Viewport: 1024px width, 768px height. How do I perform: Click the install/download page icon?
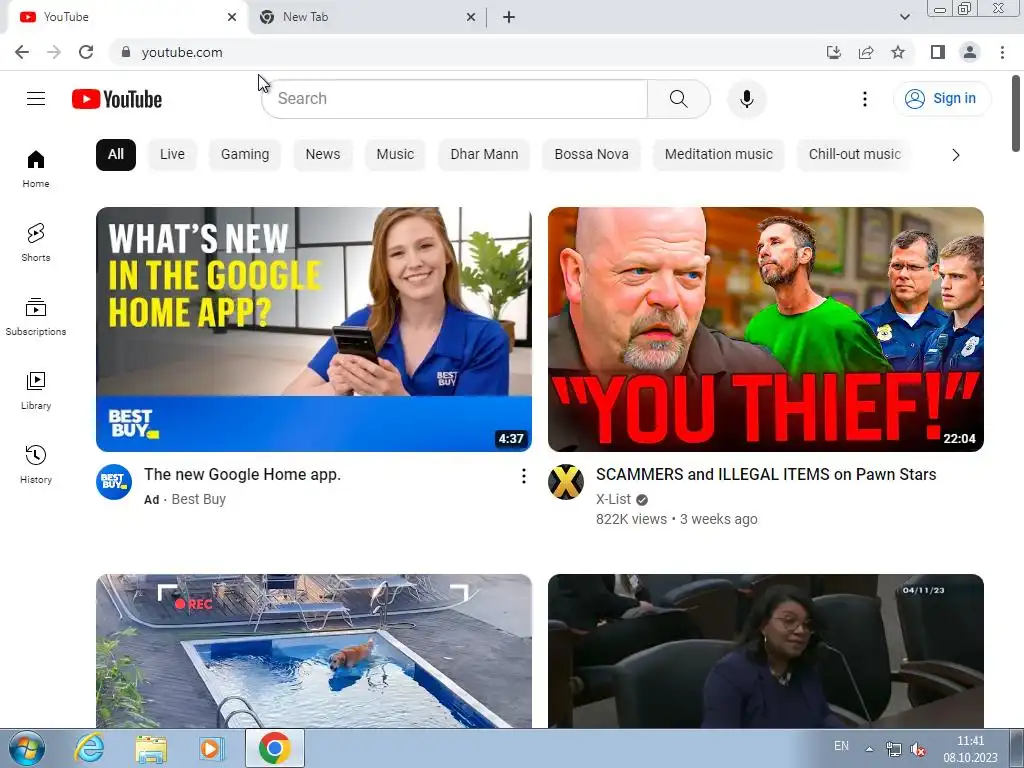[x=833, y=52]
